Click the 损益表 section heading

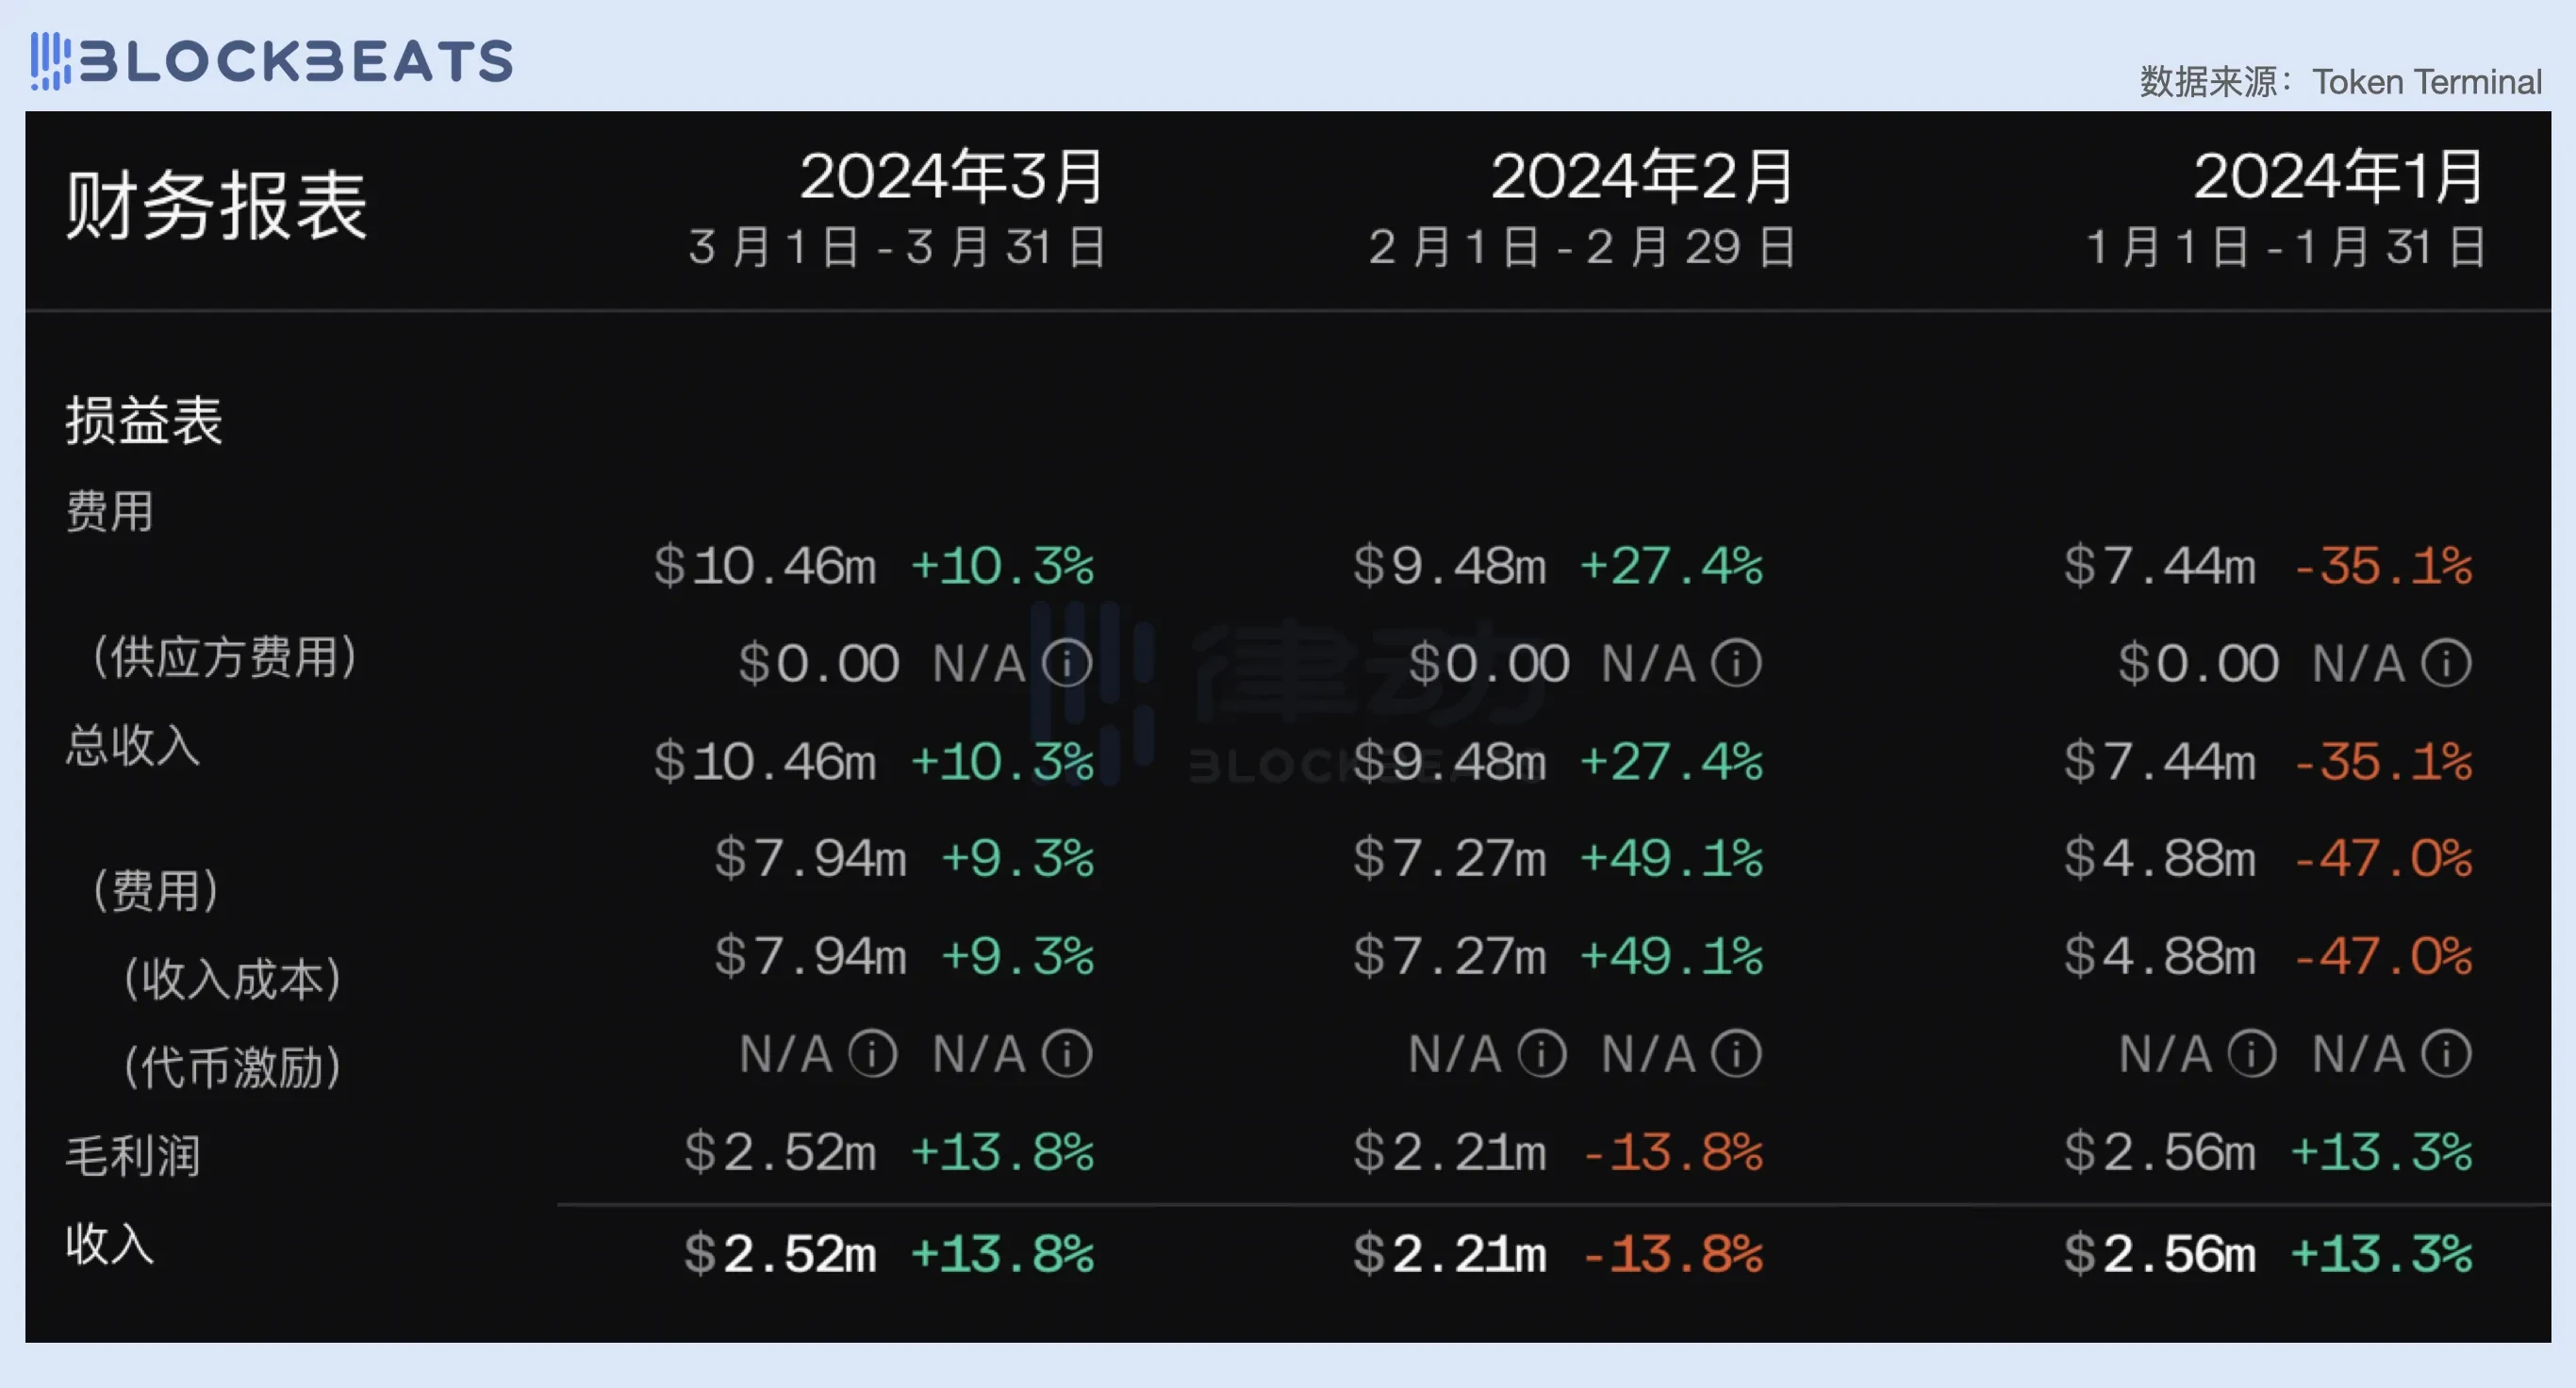144,420
